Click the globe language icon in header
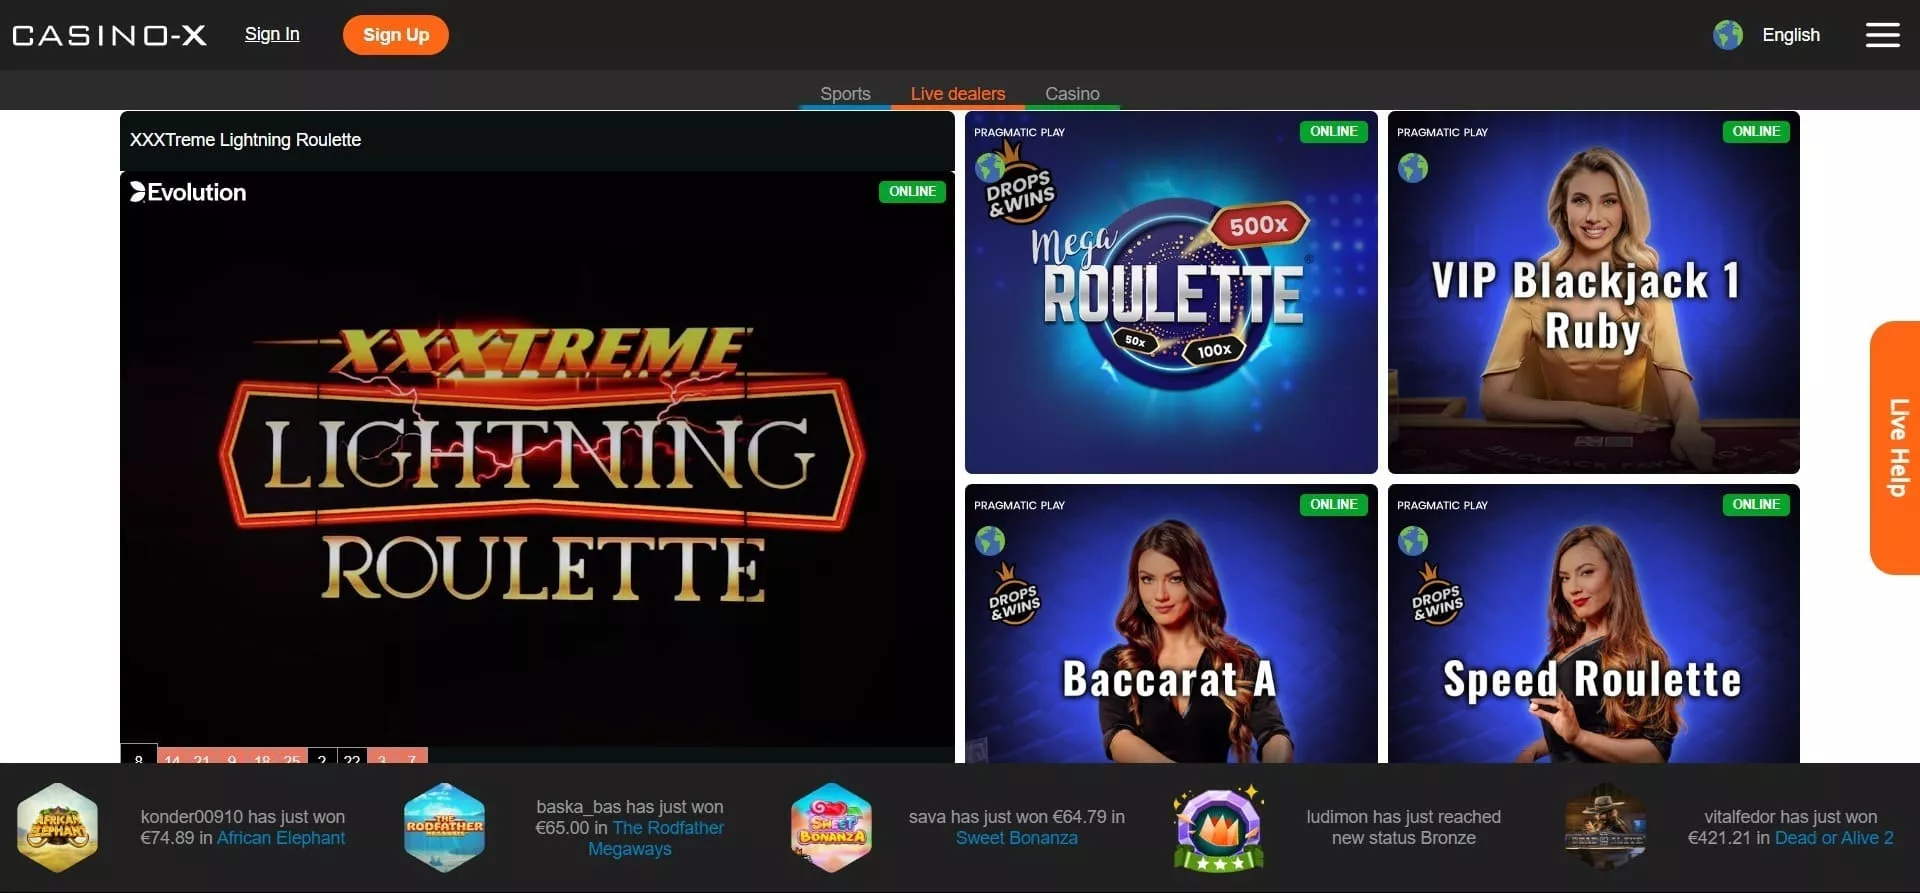Image resolution: width=1920 pixels, height=893 pixels. pos(1727,35)
